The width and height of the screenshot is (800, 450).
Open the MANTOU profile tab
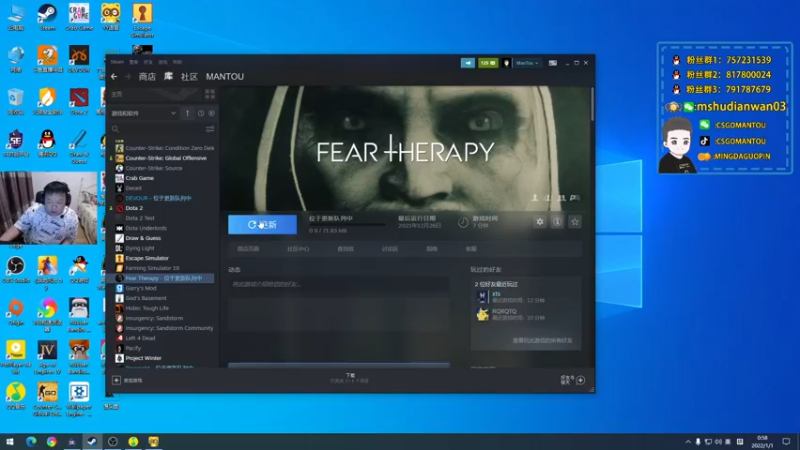point(225,77)
